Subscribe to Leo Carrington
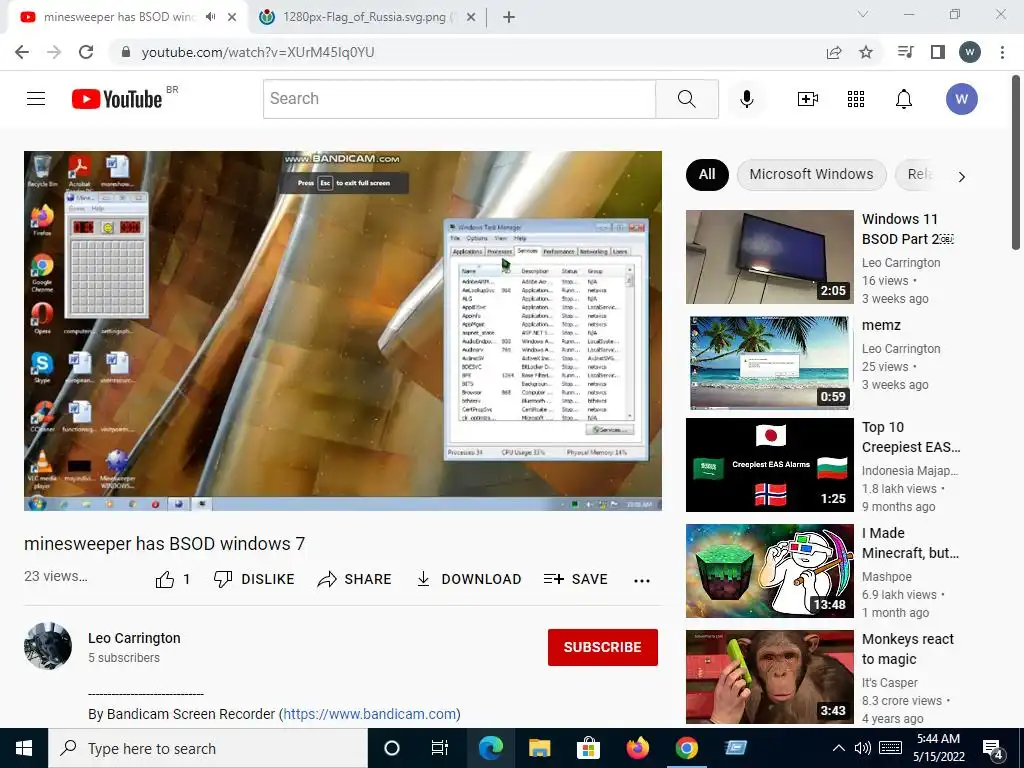 click(602, 647)
